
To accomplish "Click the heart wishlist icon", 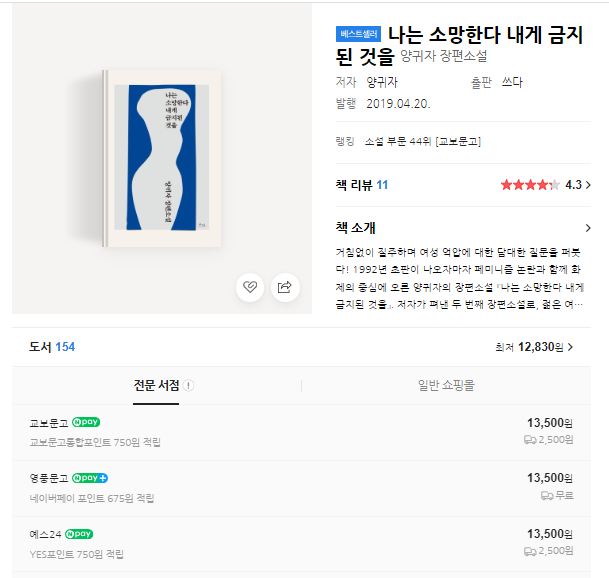I will pyautogui.click(x=250, y=288).
